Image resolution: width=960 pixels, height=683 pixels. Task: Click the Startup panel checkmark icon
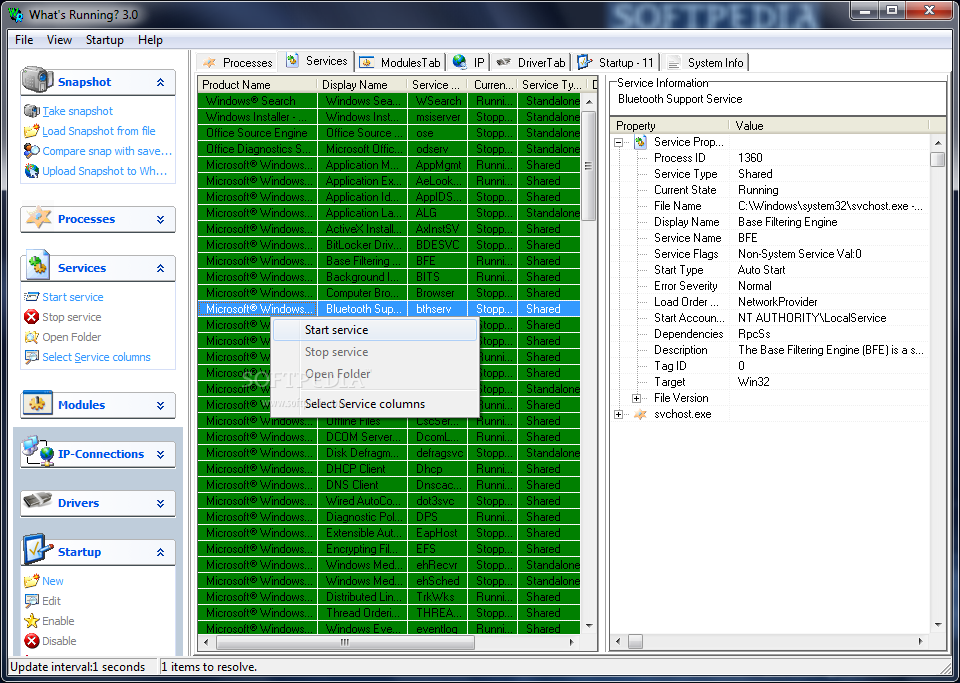pos(38,549)
